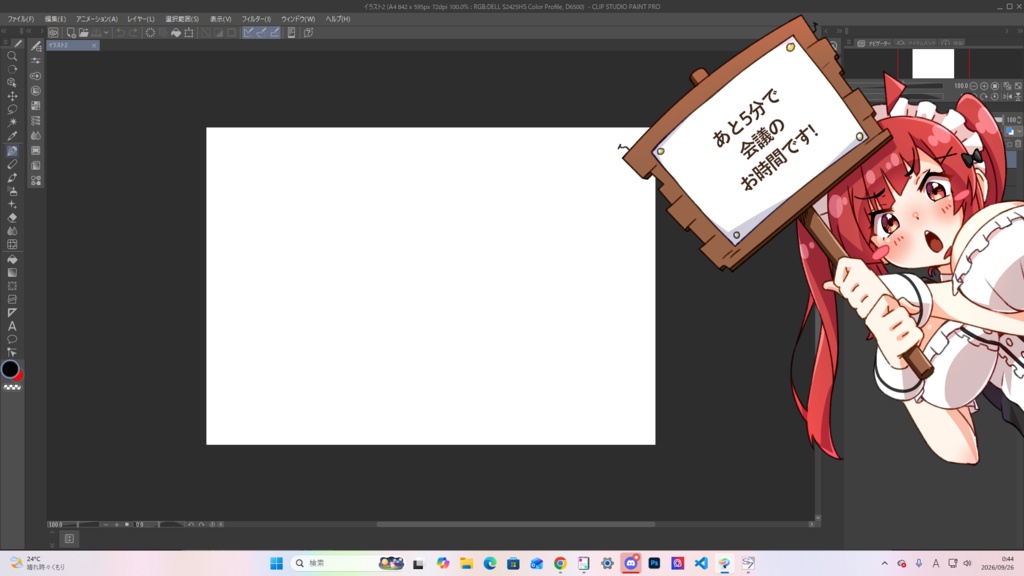Click the Clear icon in command bar
1024x576 pixels.
pos(150,32)
